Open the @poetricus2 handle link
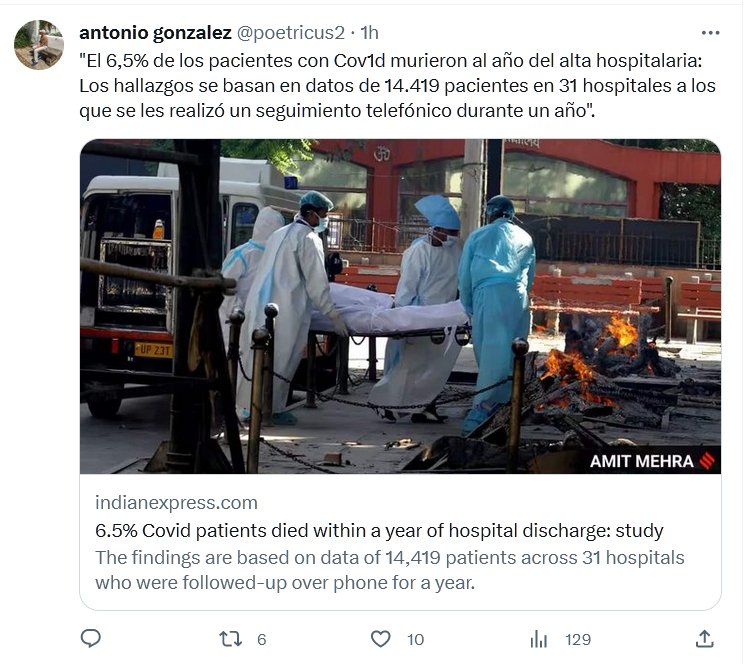Screen dimensions: 746x664 (x=290, y=33)
